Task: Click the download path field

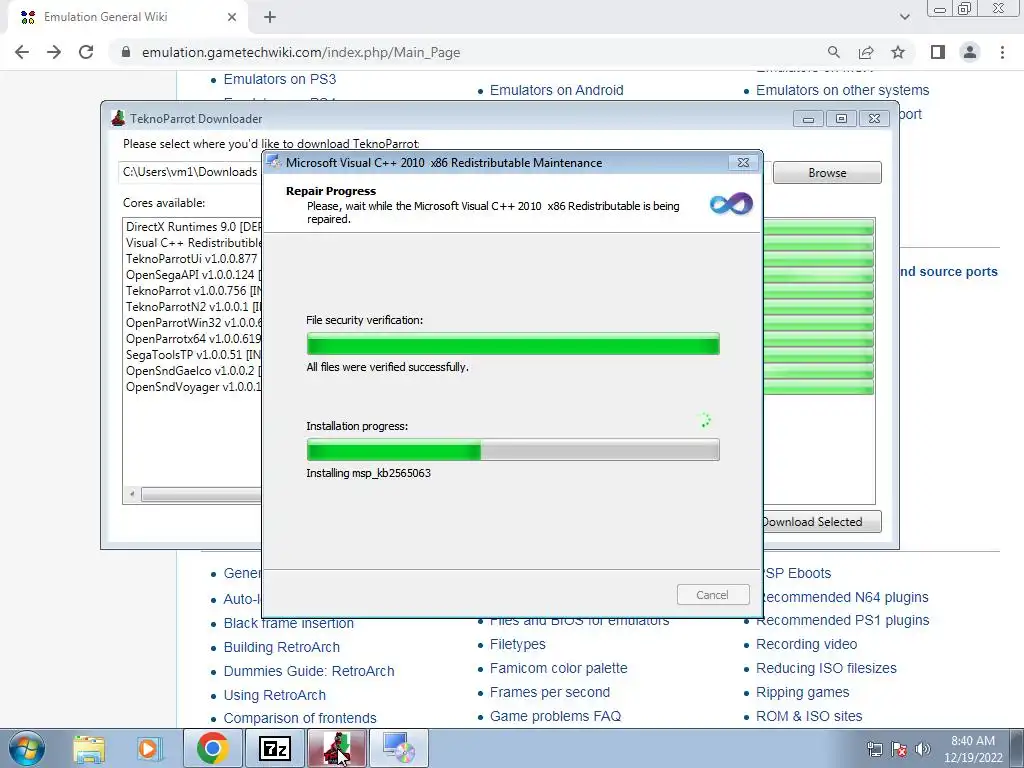Action: pos(191,172)
